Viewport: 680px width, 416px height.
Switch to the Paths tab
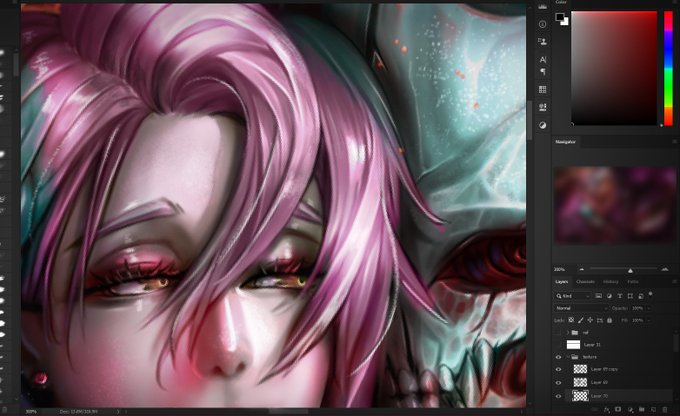633,282
